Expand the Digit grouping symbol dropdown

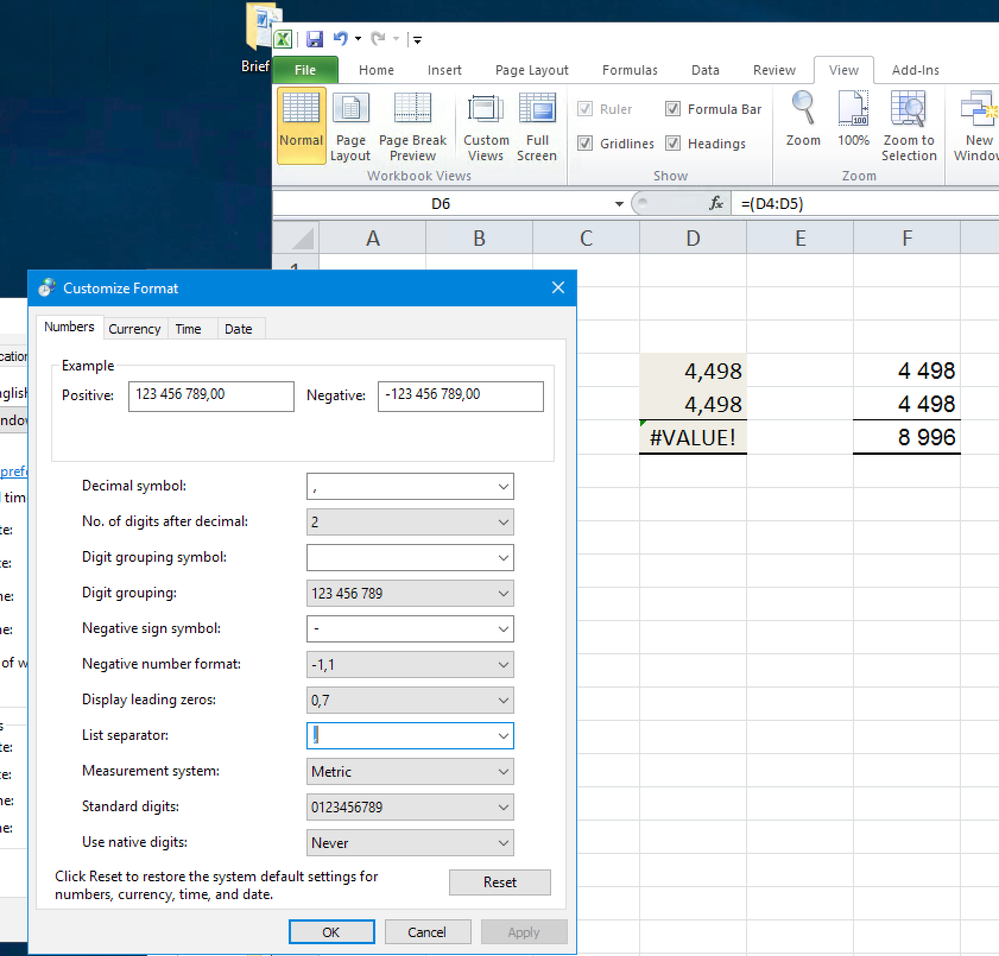click(503, 558)
